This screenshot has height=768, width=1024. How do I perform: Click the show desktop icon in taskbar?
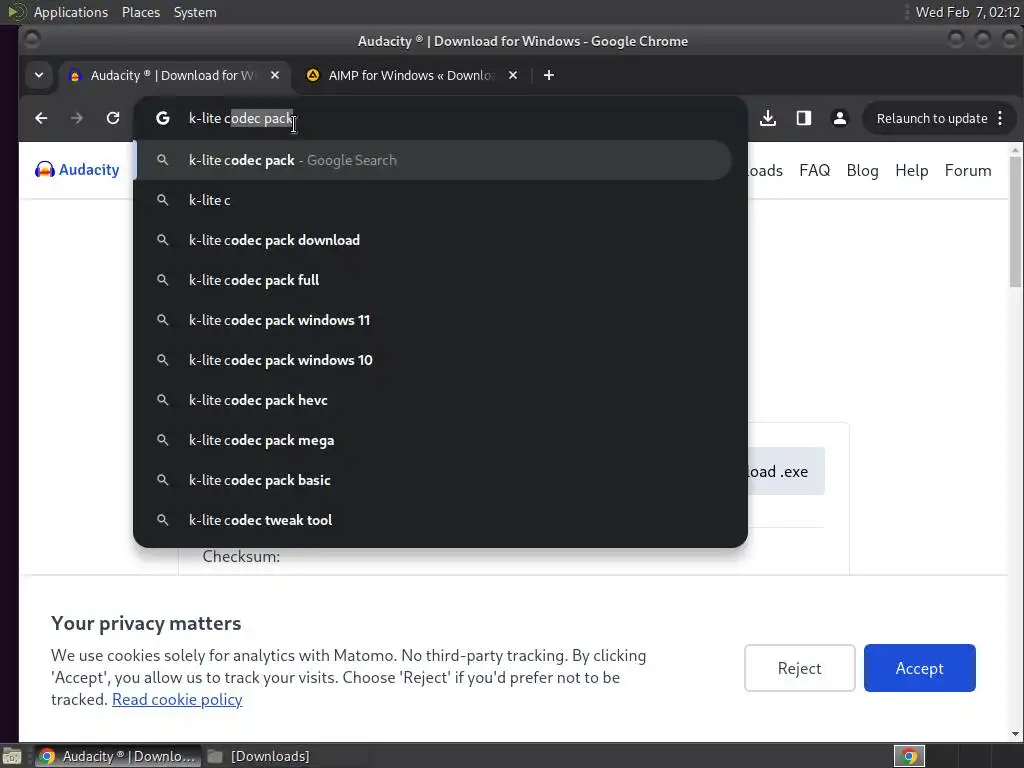[x=12, y=756]
